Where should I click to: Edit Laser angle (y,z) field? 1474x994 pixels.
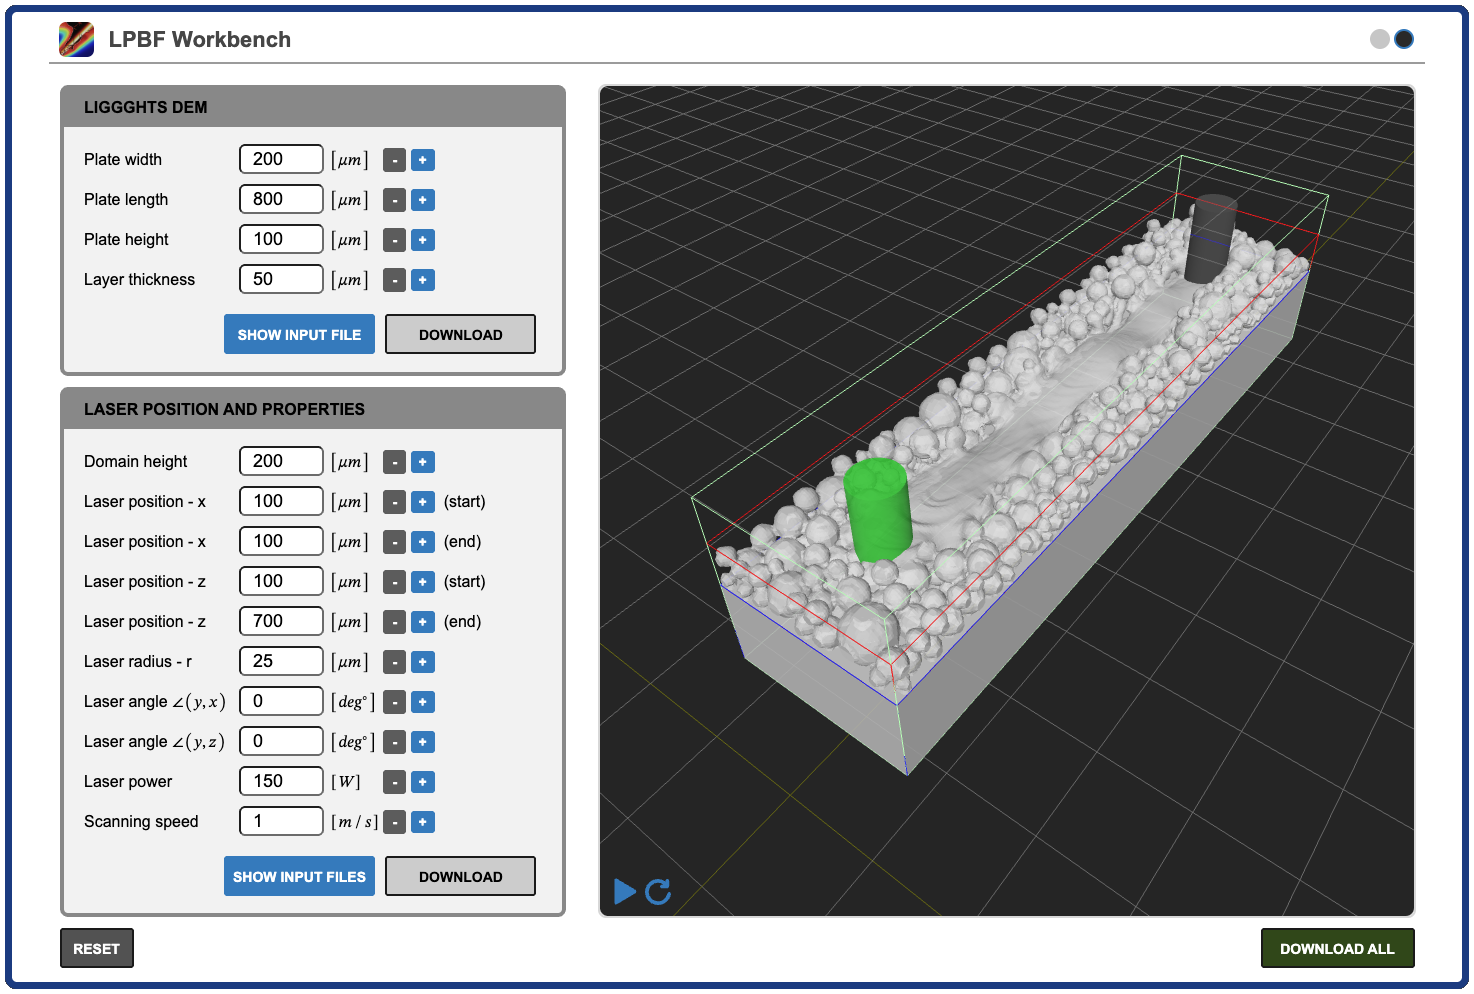click(x=281, y=741)
